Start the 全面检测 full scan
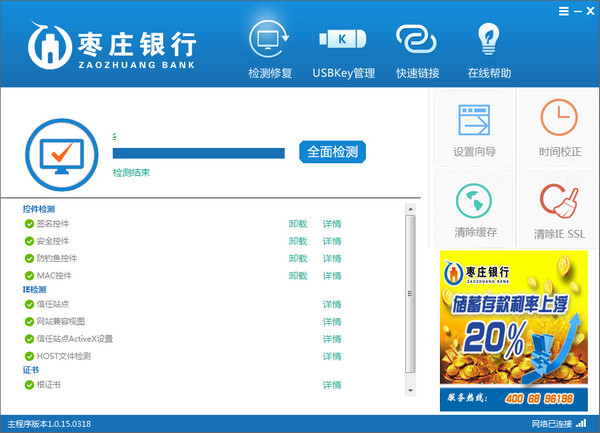Image resolution: width=600 pixels, height=433 pixels. pyautogui.click(x=333, y=152)
